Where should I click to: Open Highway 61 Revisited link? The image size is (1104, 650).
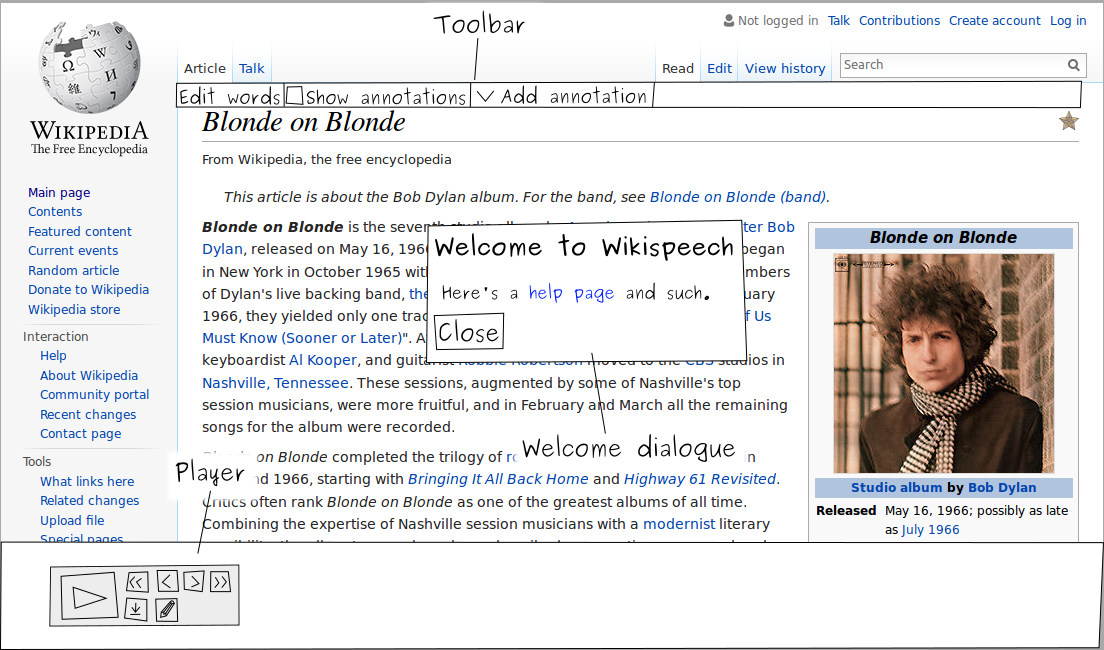click(700, 479)
